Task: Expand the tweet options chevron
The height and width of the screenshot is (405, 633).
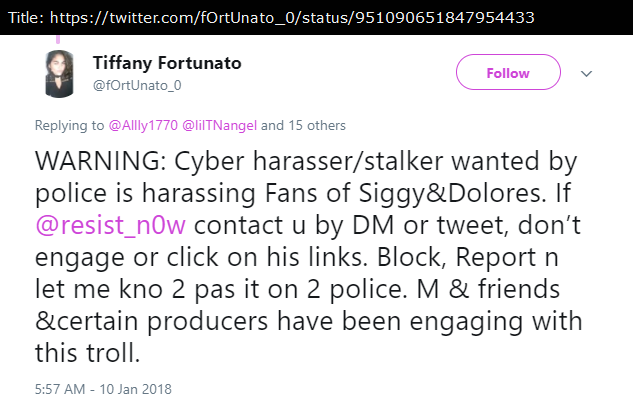Action: 587,74
